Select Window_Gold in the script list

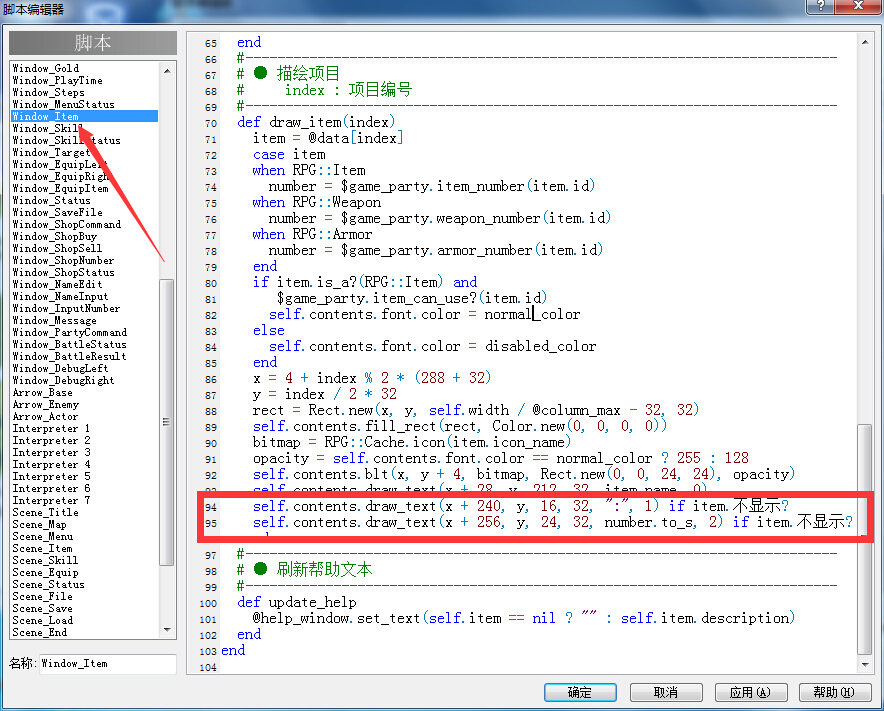(x=46, y=68)
